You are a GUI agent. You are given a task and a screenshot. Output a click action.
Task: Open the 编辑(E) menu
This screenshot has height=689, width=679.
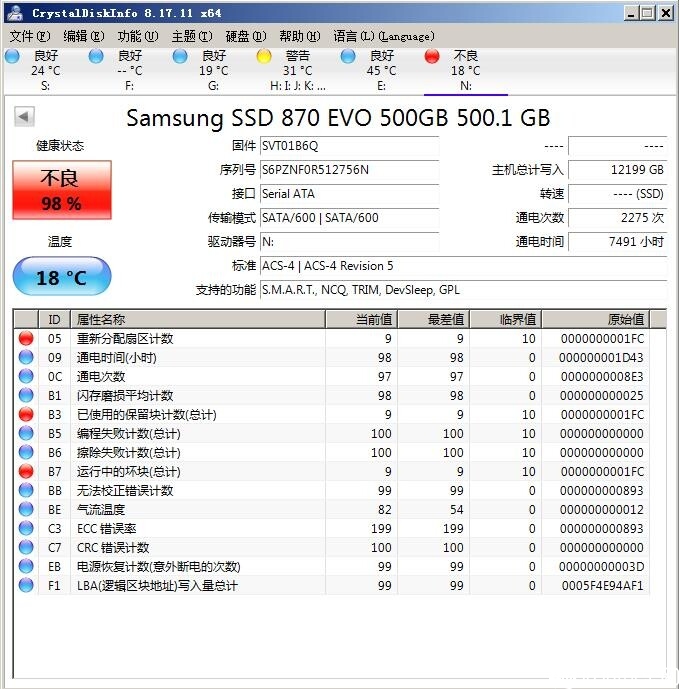(84, 36)
